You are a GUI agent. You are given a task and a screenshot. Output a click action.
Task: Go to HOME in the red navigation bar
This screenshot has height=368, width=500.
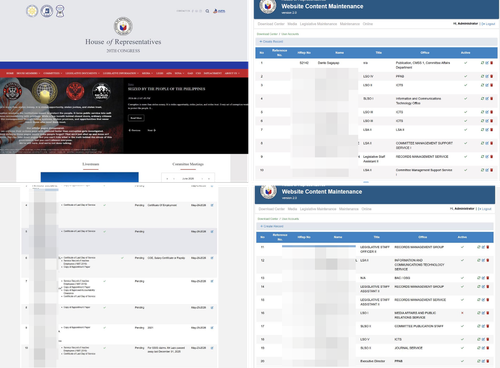[x=10, y=73]
